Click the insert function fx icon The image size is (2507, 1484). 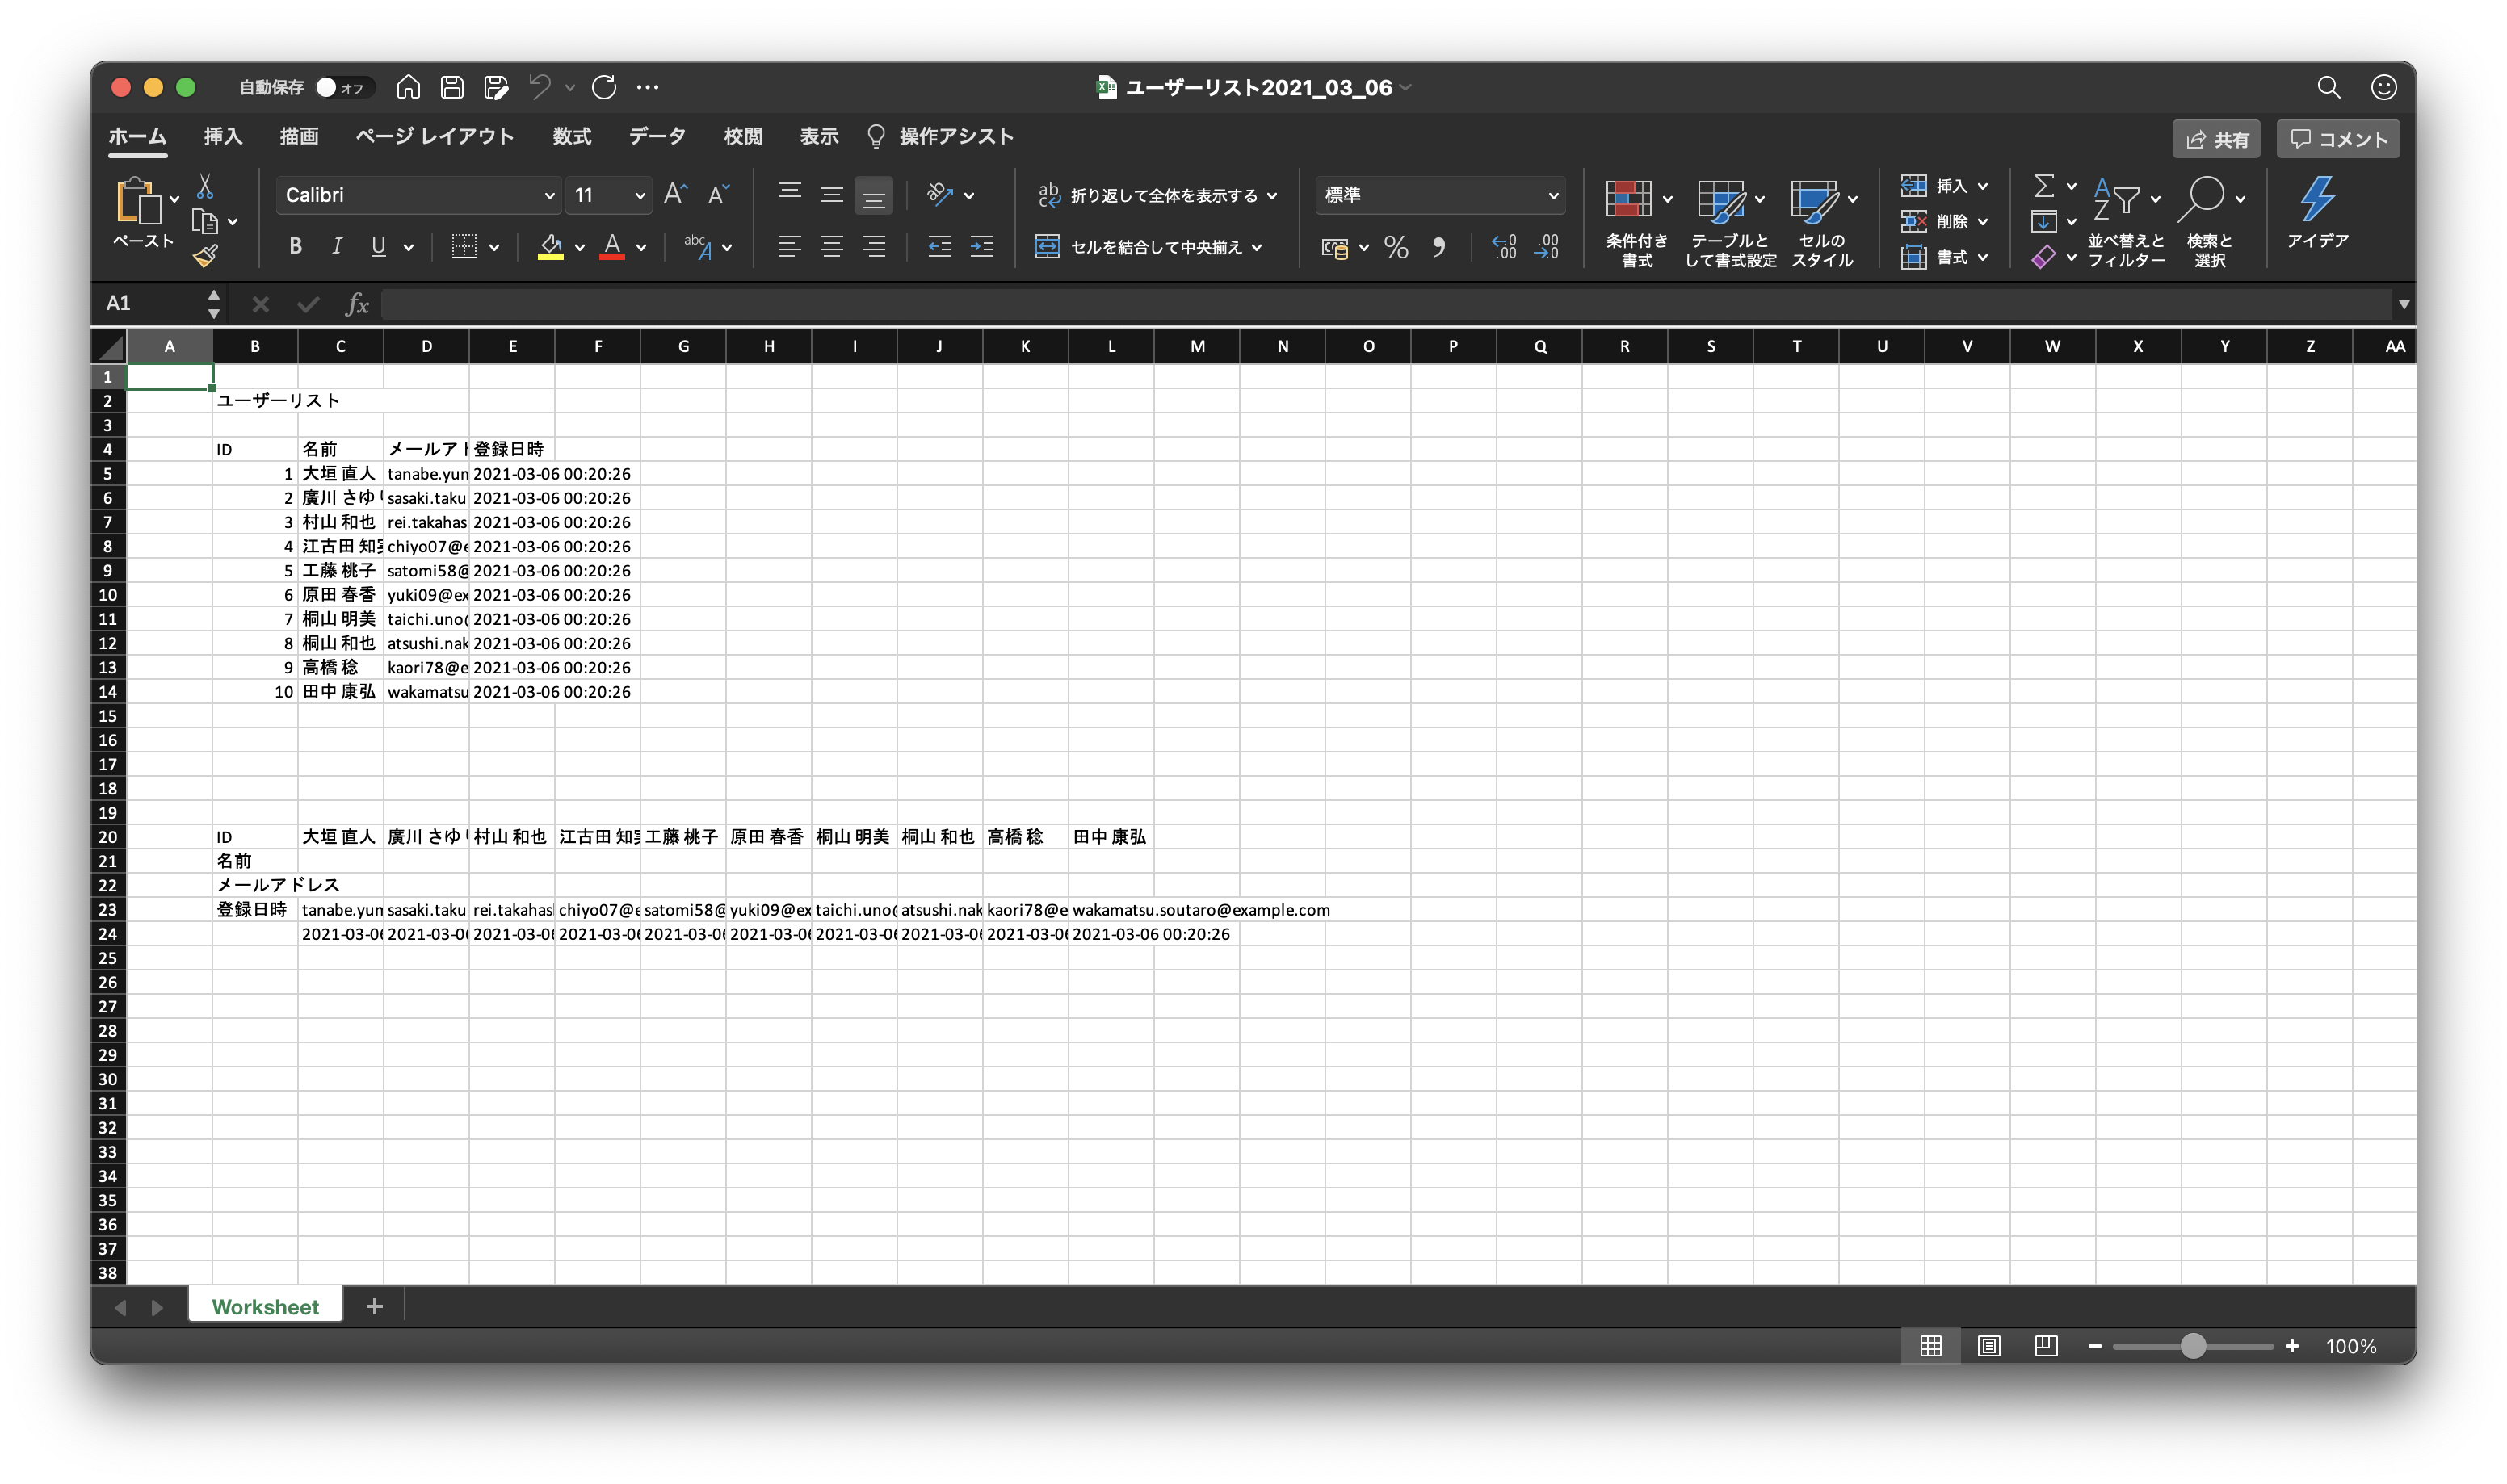pos(357,304)
